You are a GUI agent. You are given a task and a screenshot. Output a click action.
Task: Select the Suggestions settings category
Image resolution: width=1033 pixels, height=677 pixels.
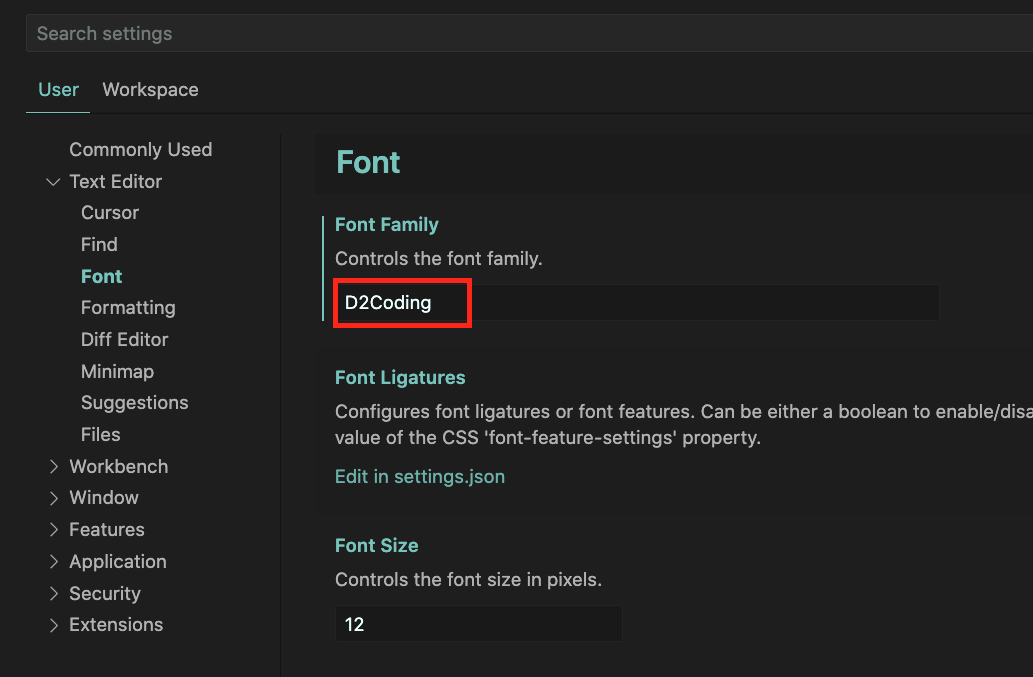[134, 402]
